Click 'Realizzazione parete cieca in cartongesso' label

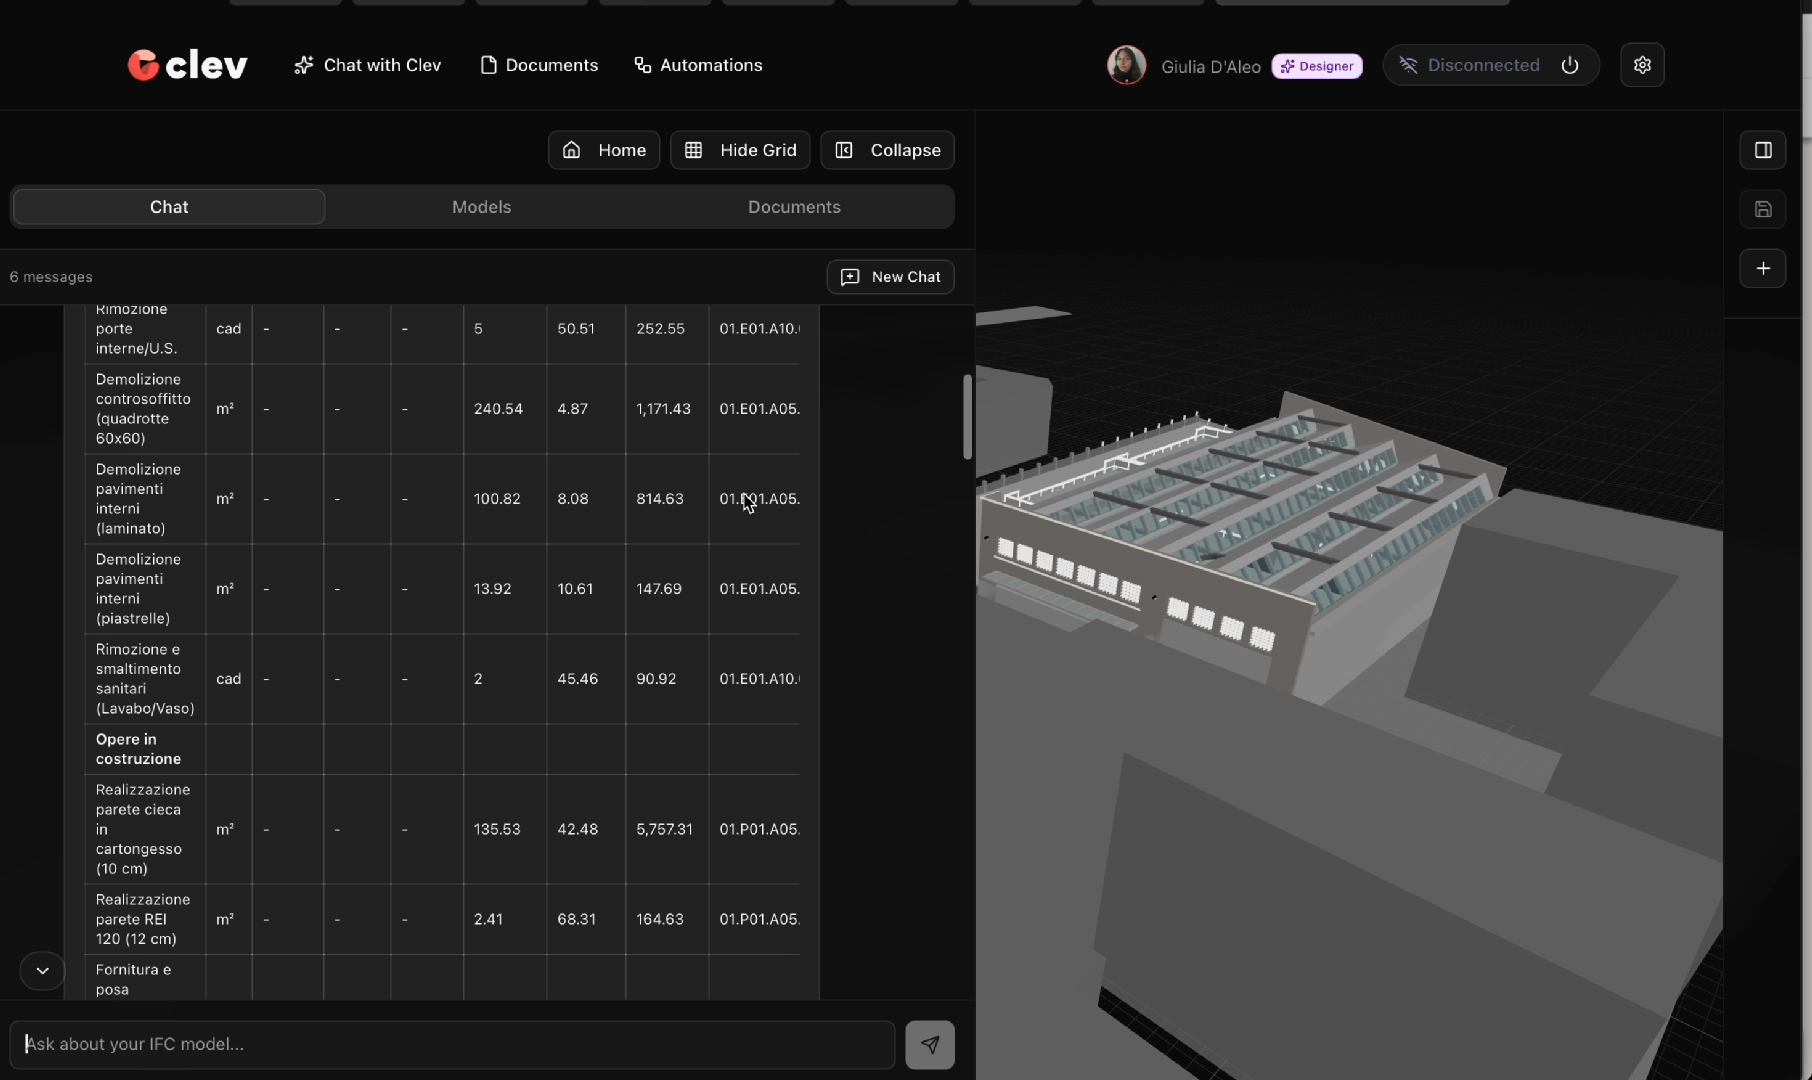(x=143, y=829)
